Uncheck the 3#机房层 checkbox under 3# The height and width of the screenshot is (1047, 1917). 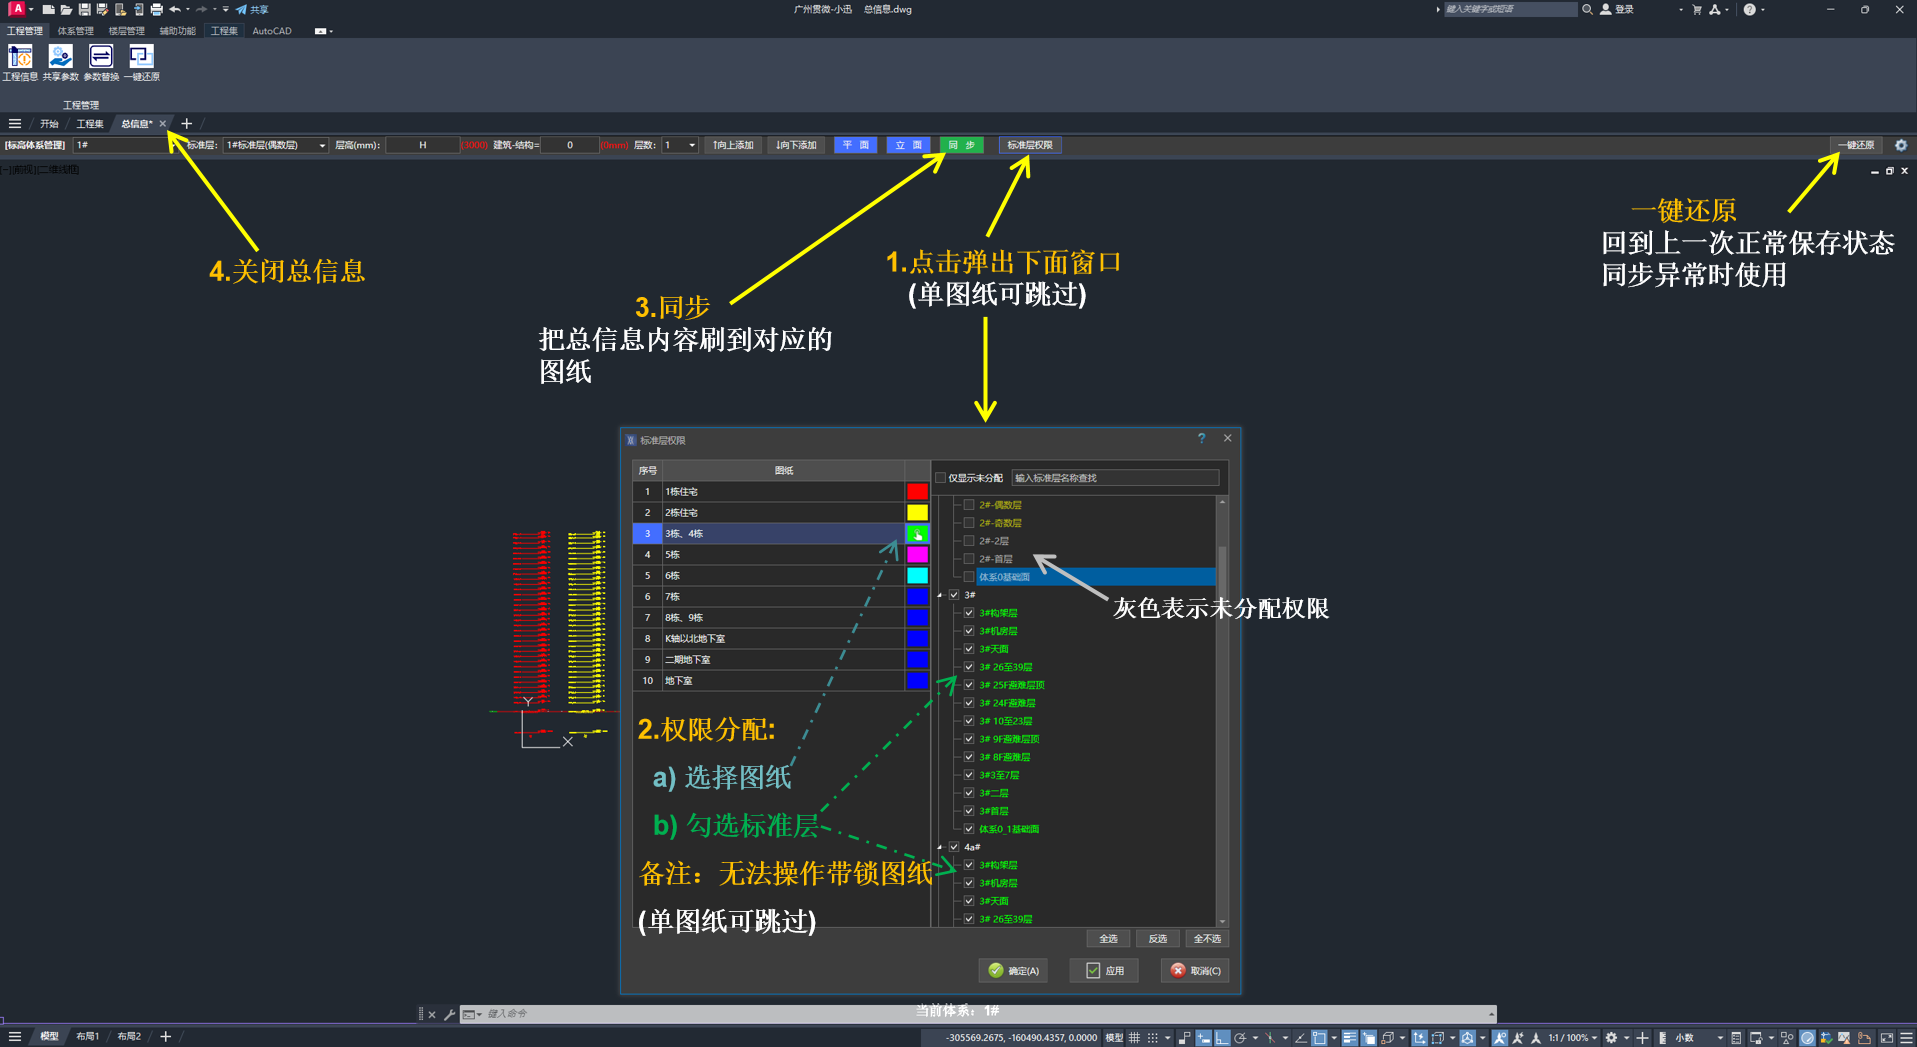(x=969, y=631)
